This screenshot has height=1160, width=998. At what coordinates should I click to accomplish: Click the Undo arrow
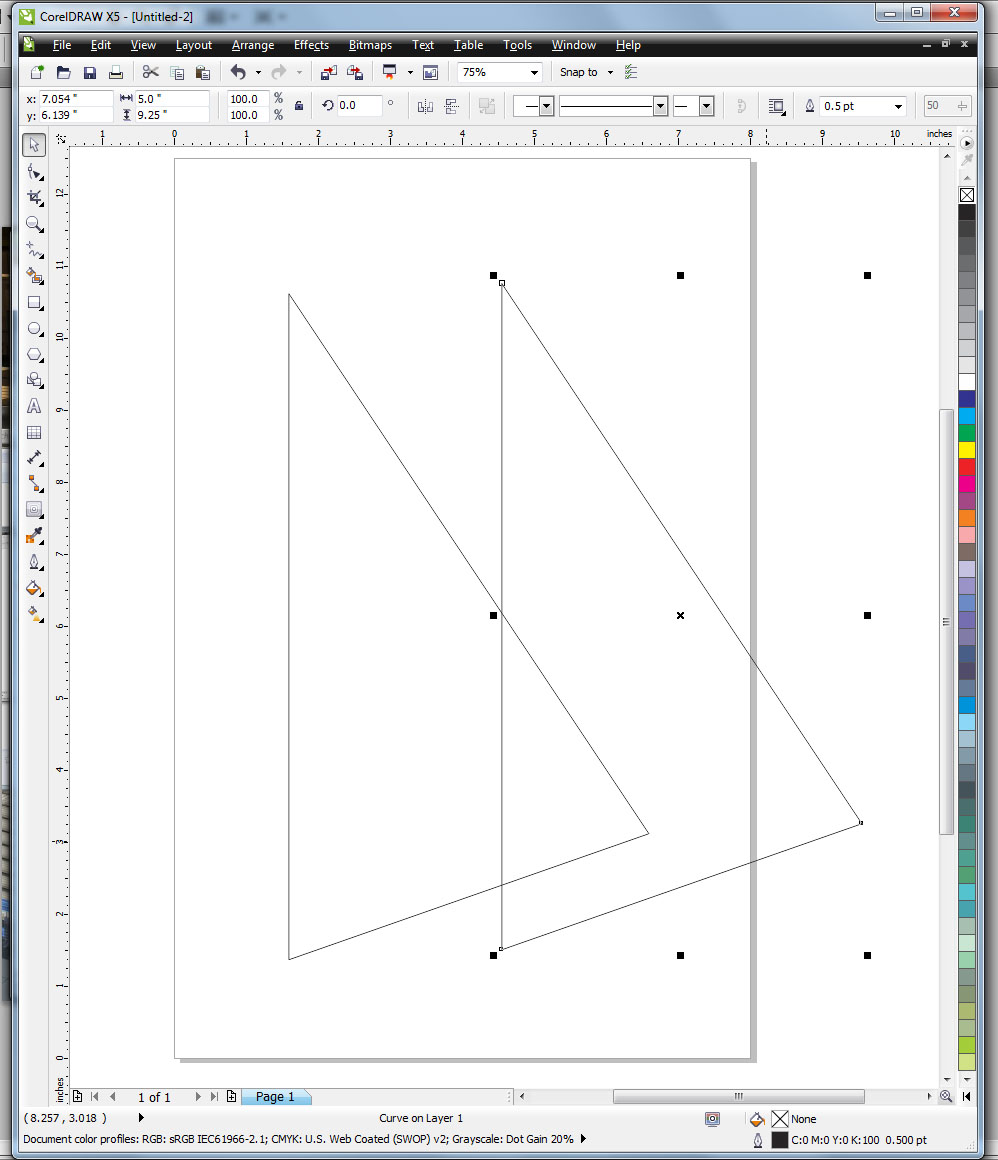click(x=238, y=72)
